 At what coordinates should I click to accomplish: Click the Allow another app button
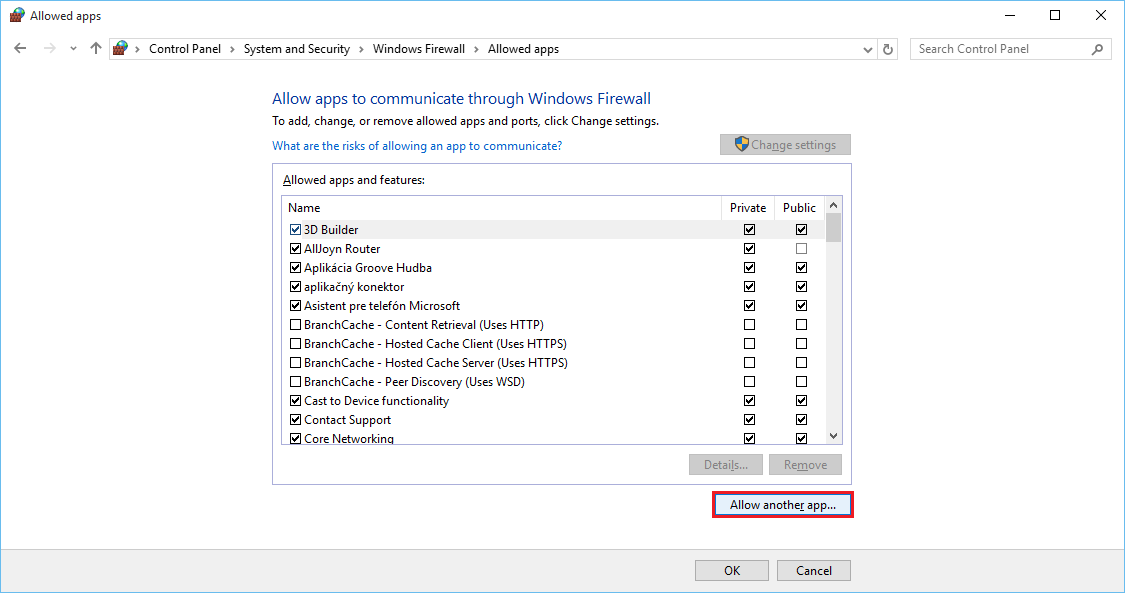point(782,505)
